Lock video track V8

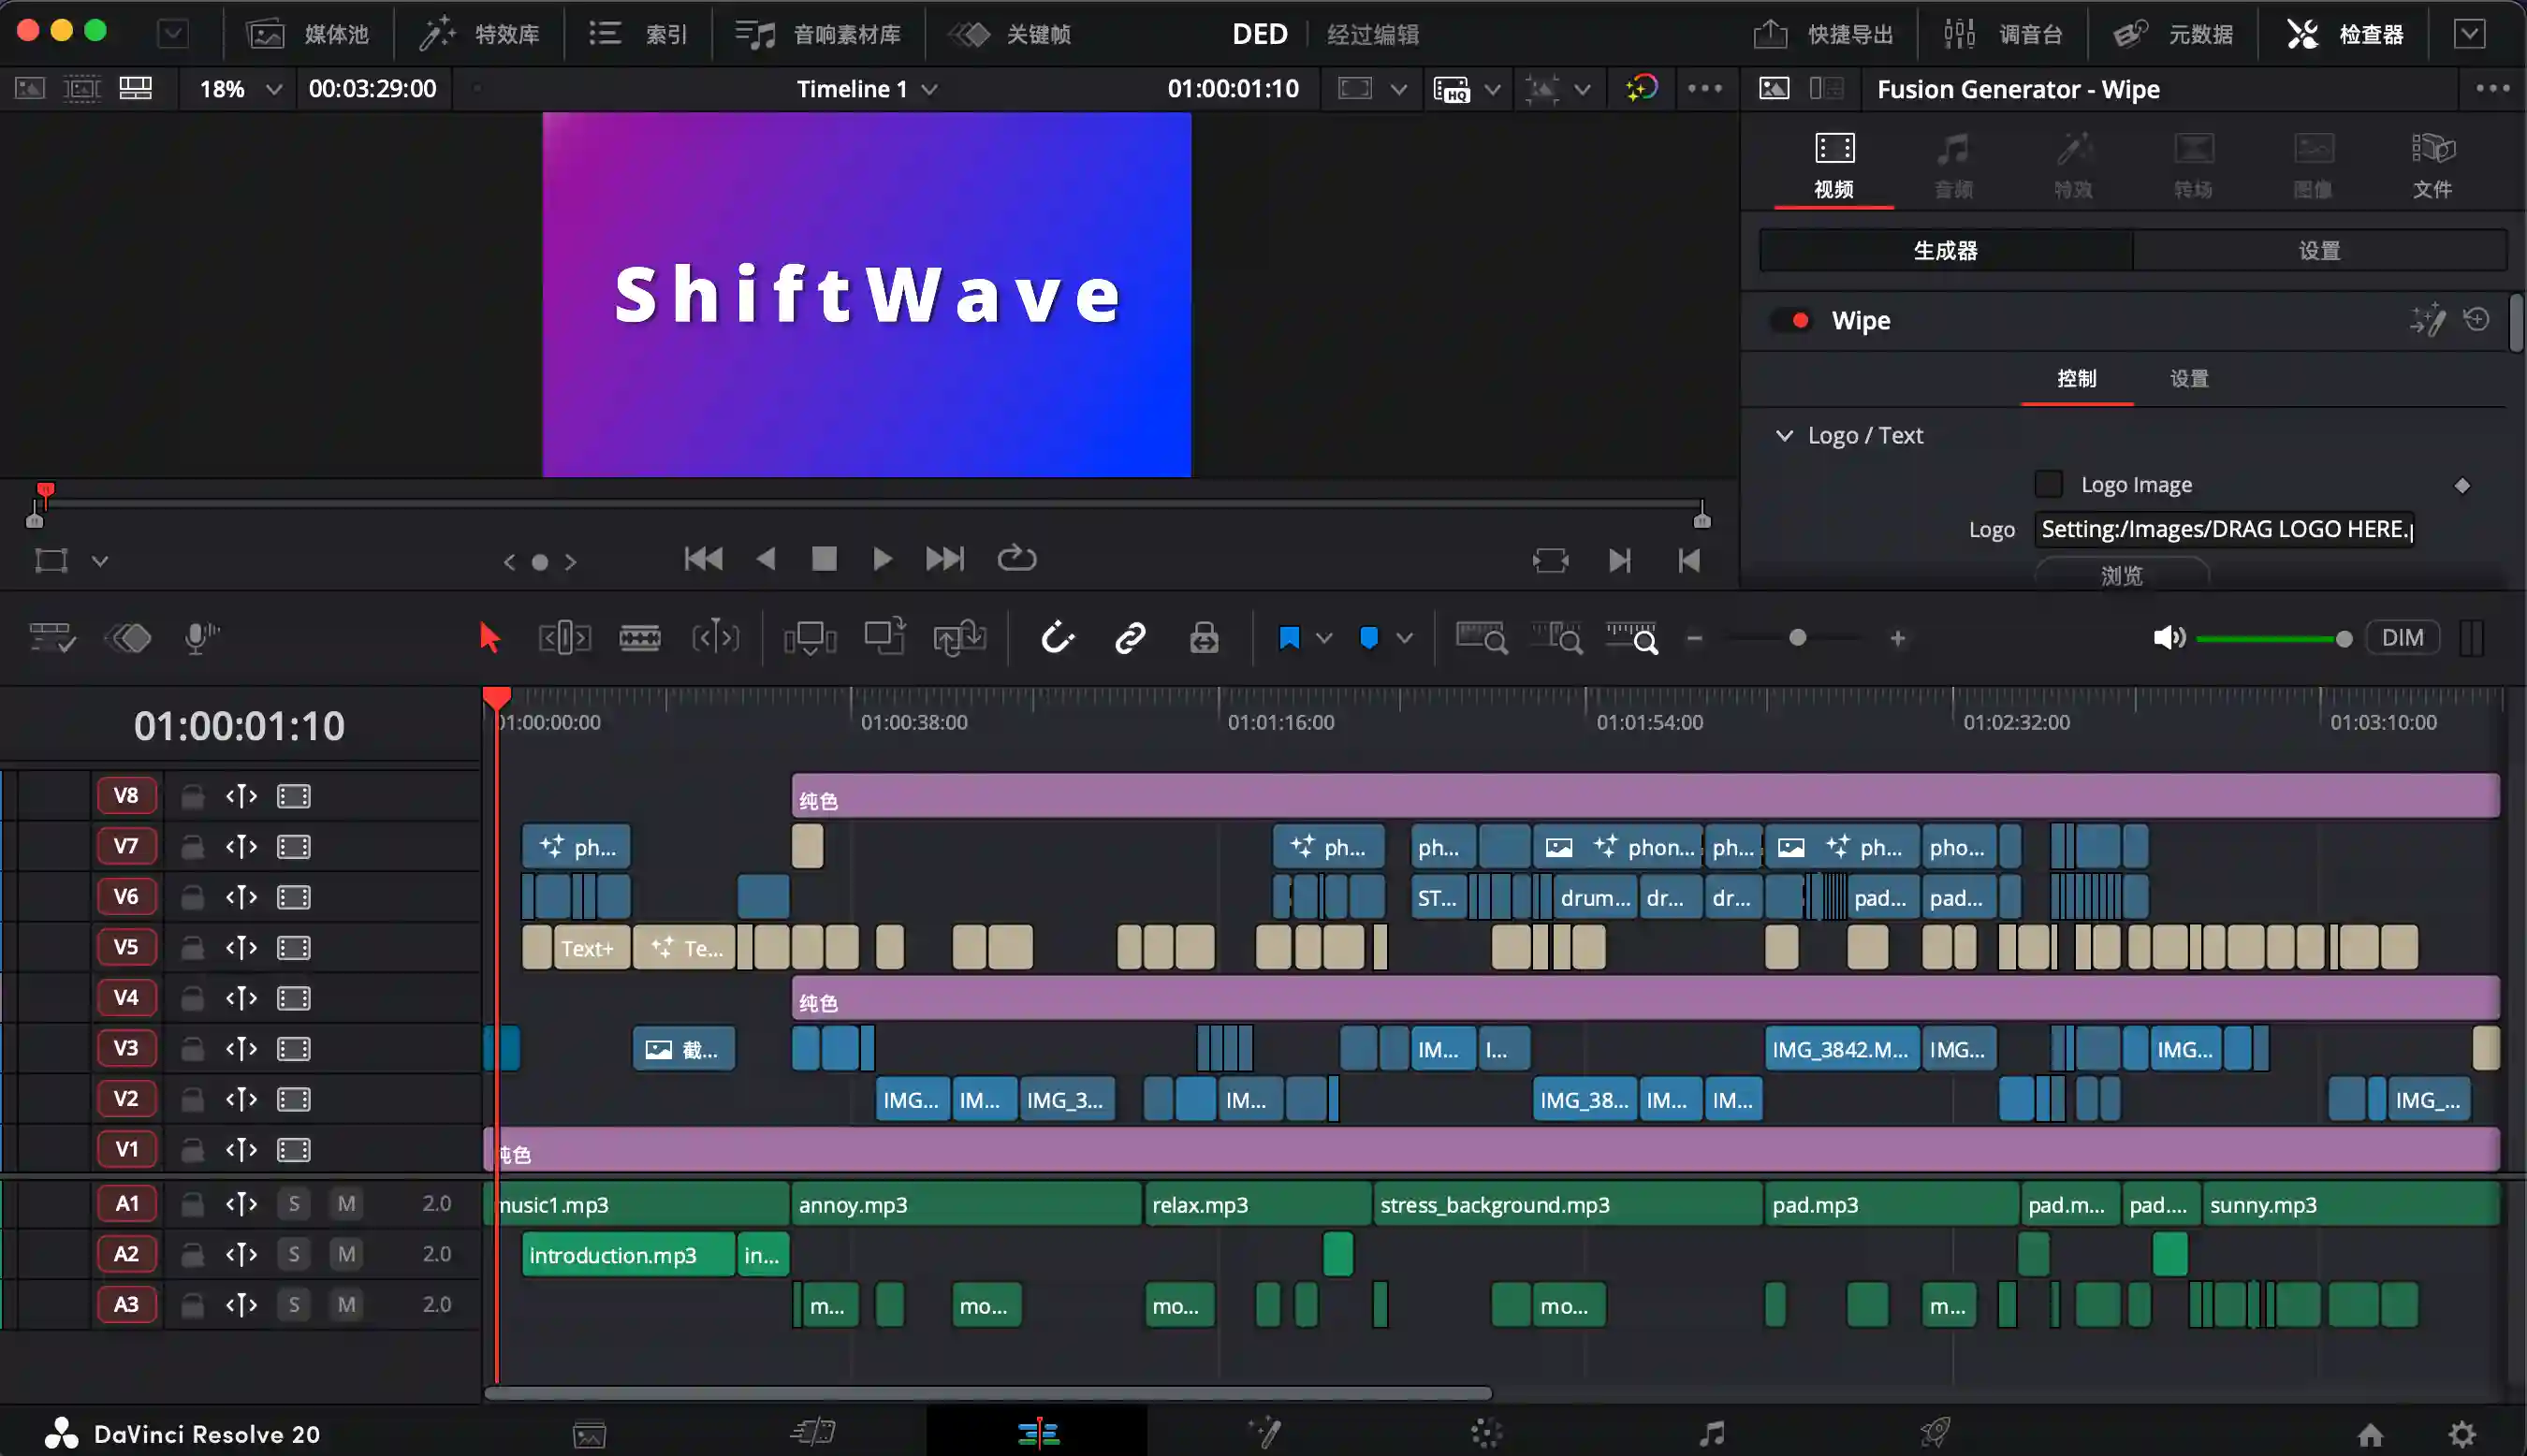click(x=192, y=796)
